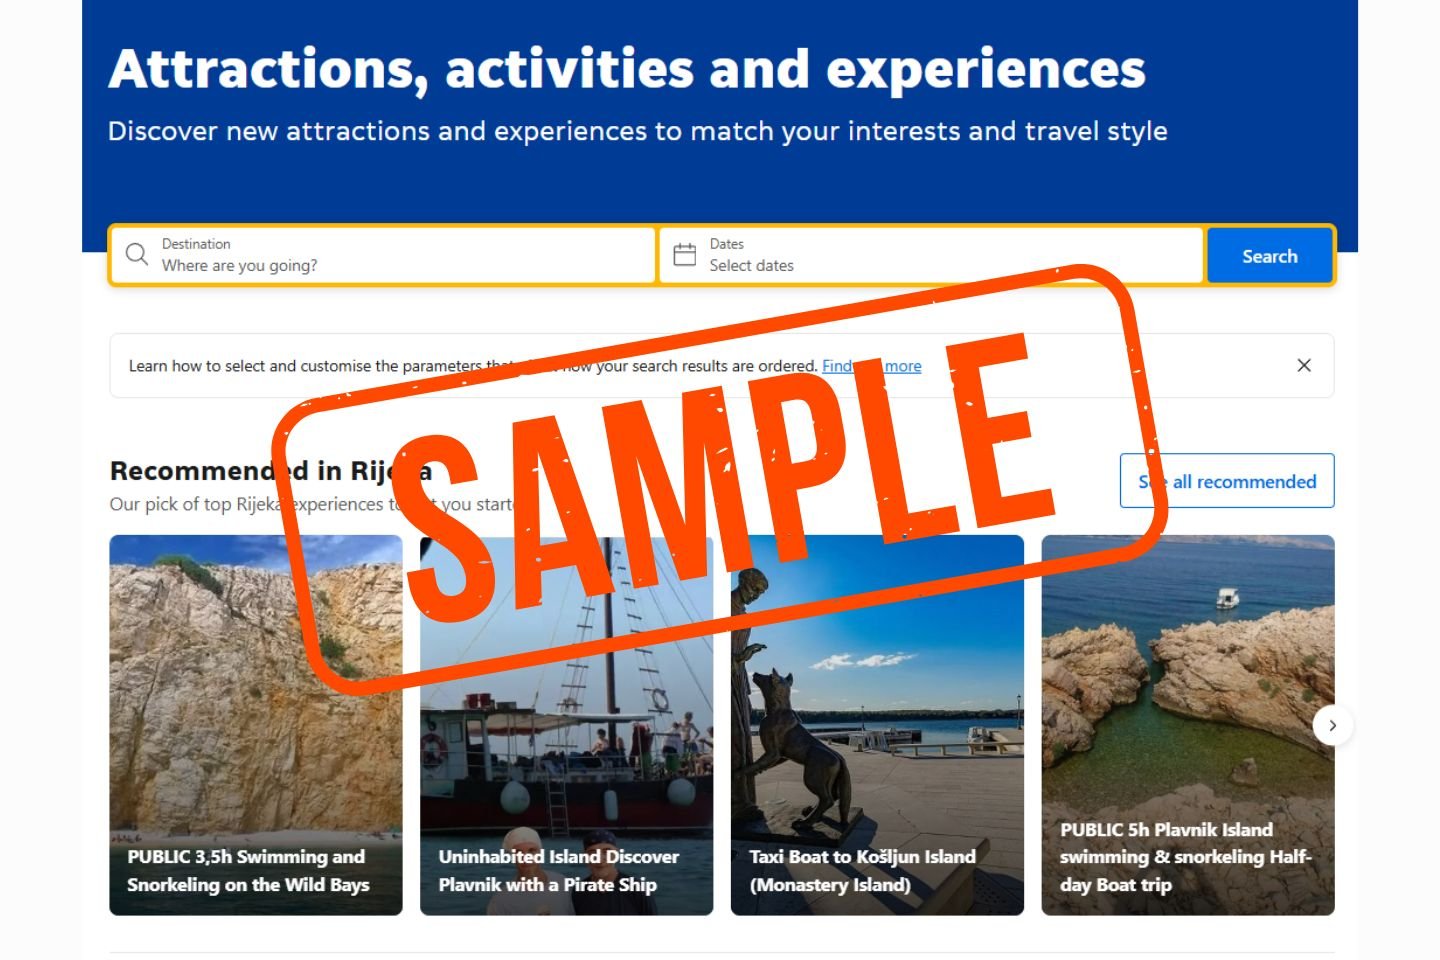The image size is (1440, 960).
Task: Follow the Find out more link
Action: tap(904, 366)
